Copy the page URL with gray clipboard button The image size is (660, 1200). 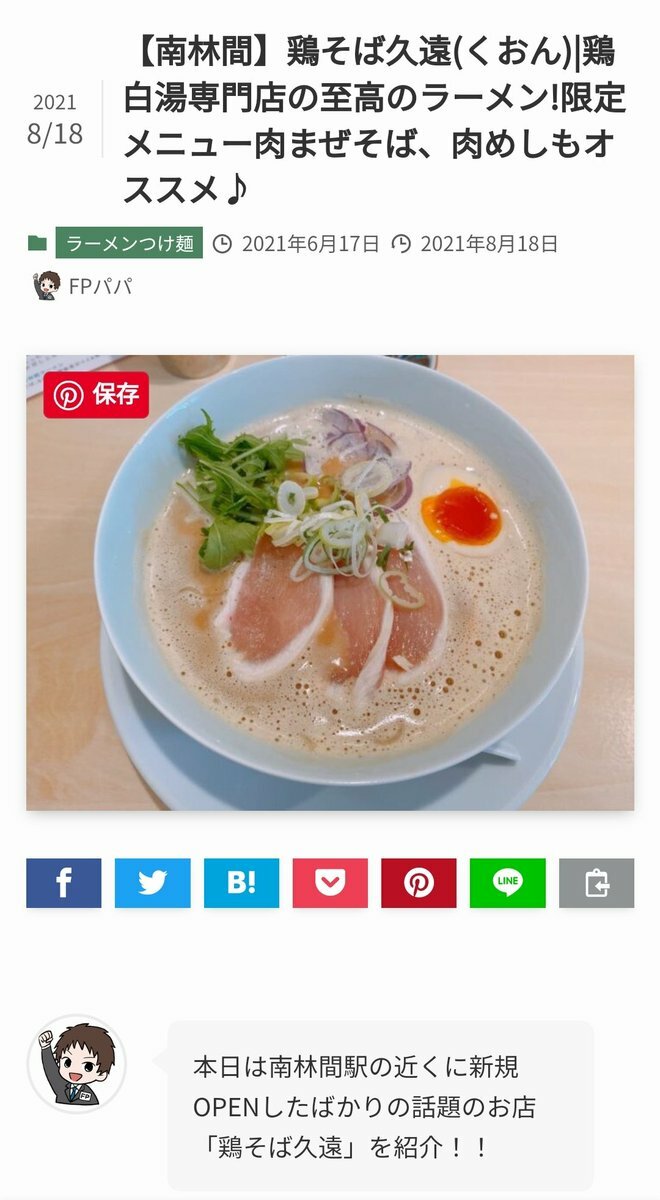tap(597, 883)
